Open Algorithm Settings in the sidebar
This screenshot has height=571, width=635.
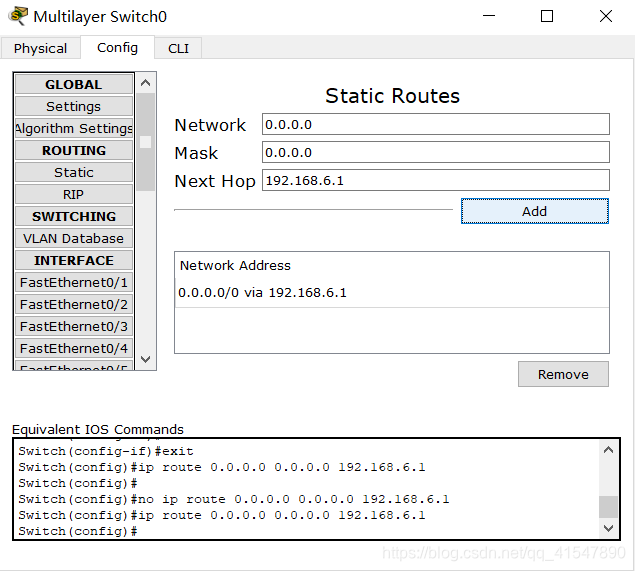click(74, 128)
